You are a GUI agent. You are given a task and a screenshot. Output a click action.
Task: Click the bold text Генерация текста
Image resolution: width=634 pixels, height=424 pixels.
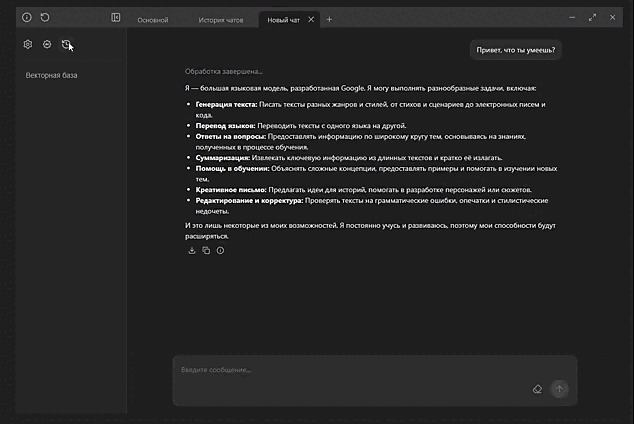(226, 104)
